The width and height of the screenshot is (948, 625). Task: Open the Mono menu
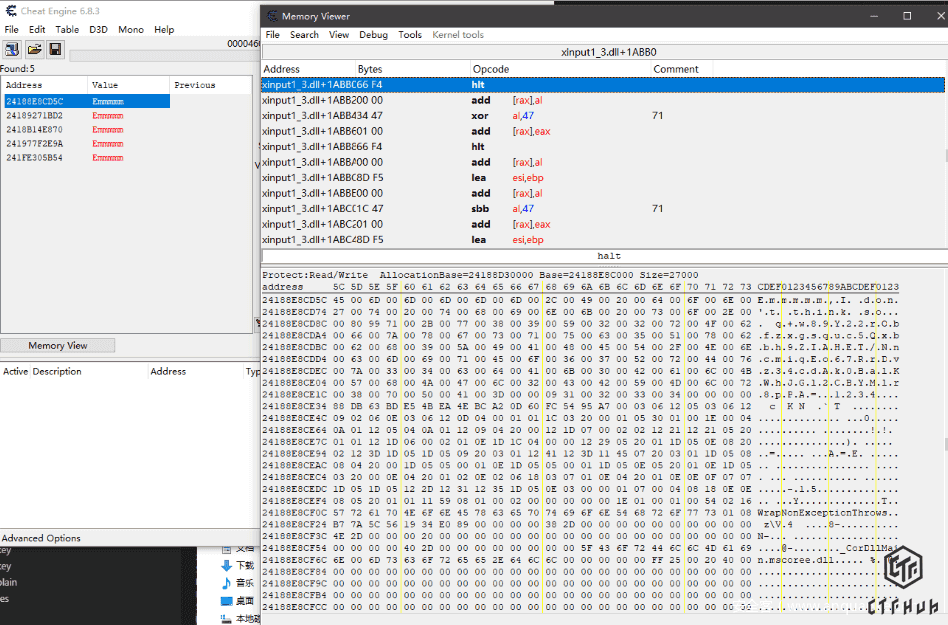coord(130,30)
